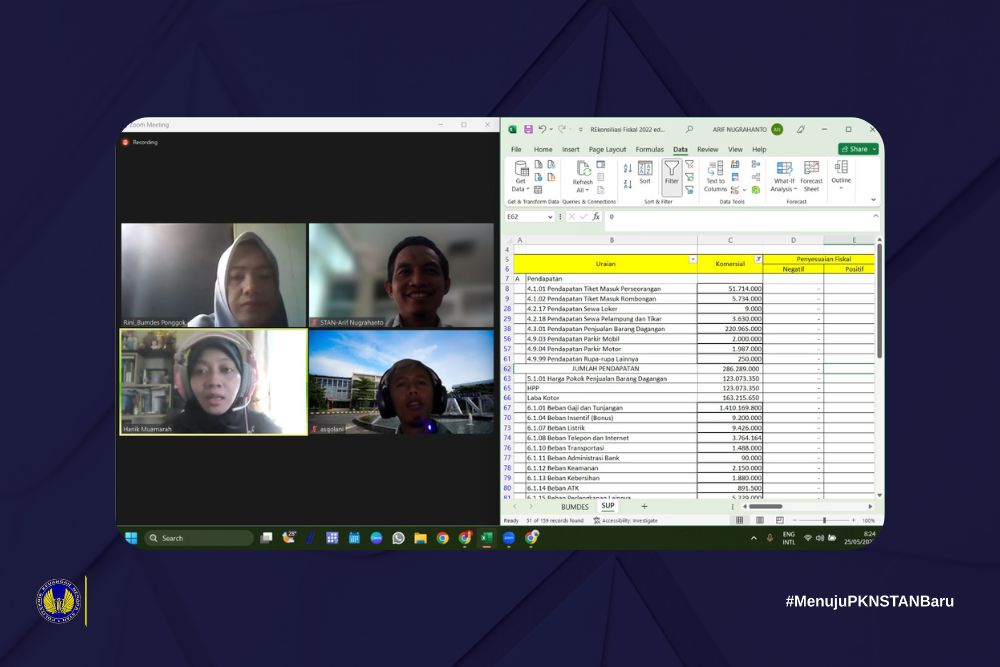Open the Sort dialog button
Viewport: 1000px width, 667px height.
tap(645, 172)
